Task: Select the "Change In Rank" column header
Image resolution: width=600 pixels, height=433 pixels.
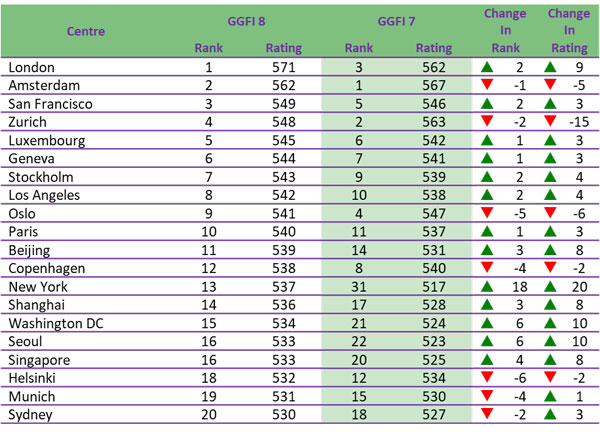Action: pyautogui.click(x=504, y=30)
